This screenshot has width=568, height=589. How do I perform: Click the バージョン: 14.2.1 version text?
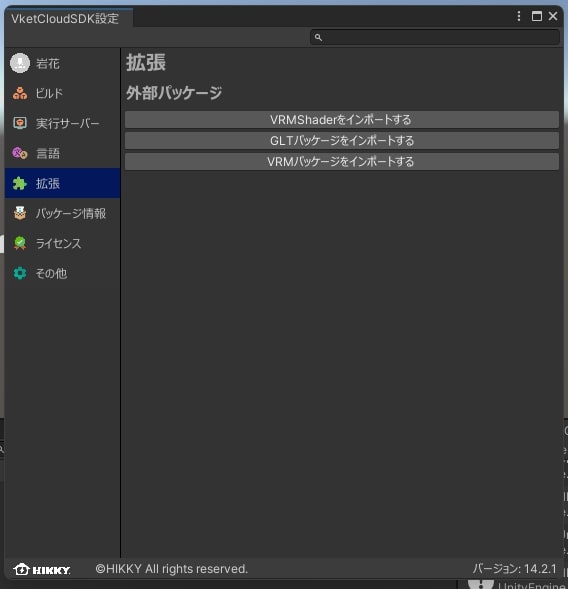click(x=514, y=569)
